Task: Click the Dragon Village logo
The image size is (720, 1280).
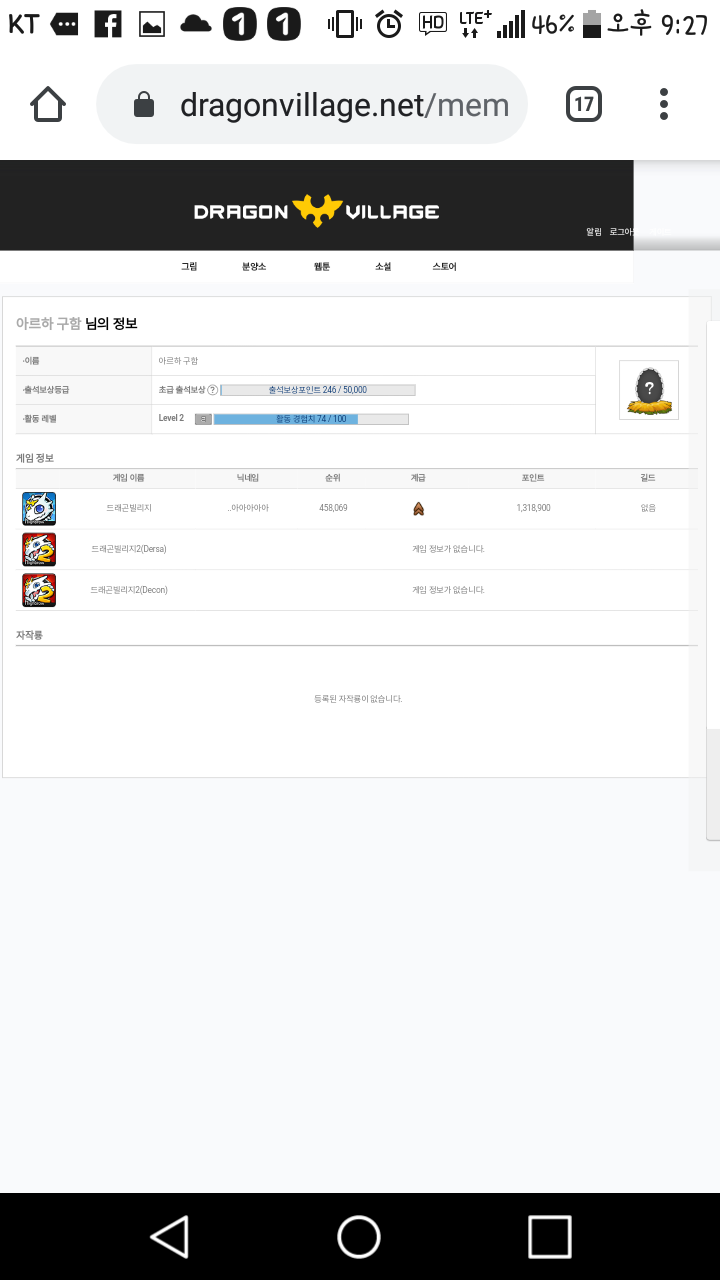Action: coord(316,211)
